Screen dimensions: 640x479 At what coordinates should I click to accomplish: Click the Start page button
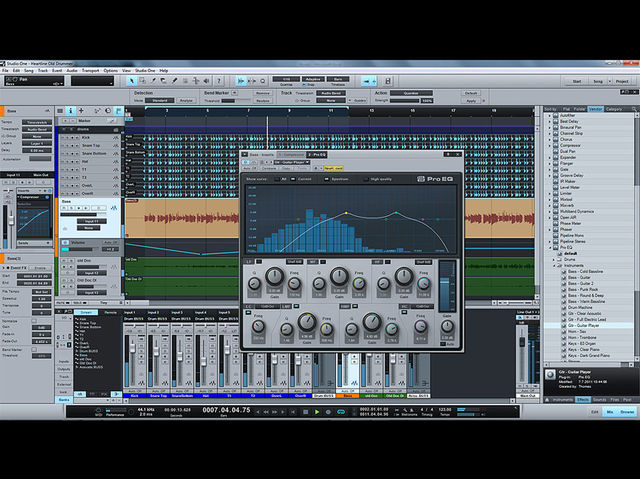tap(577, 81)
